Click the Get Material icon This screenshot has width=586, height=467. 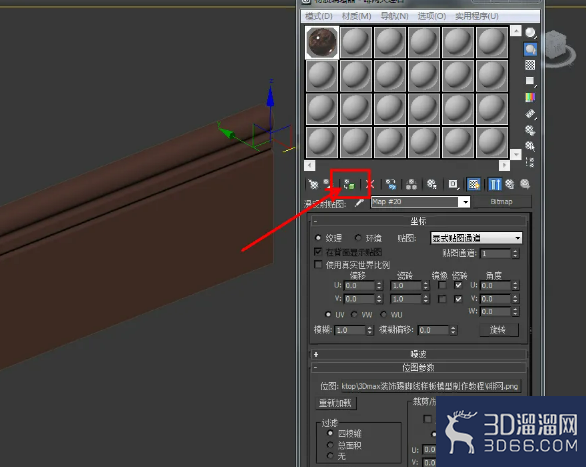point(313,184)
